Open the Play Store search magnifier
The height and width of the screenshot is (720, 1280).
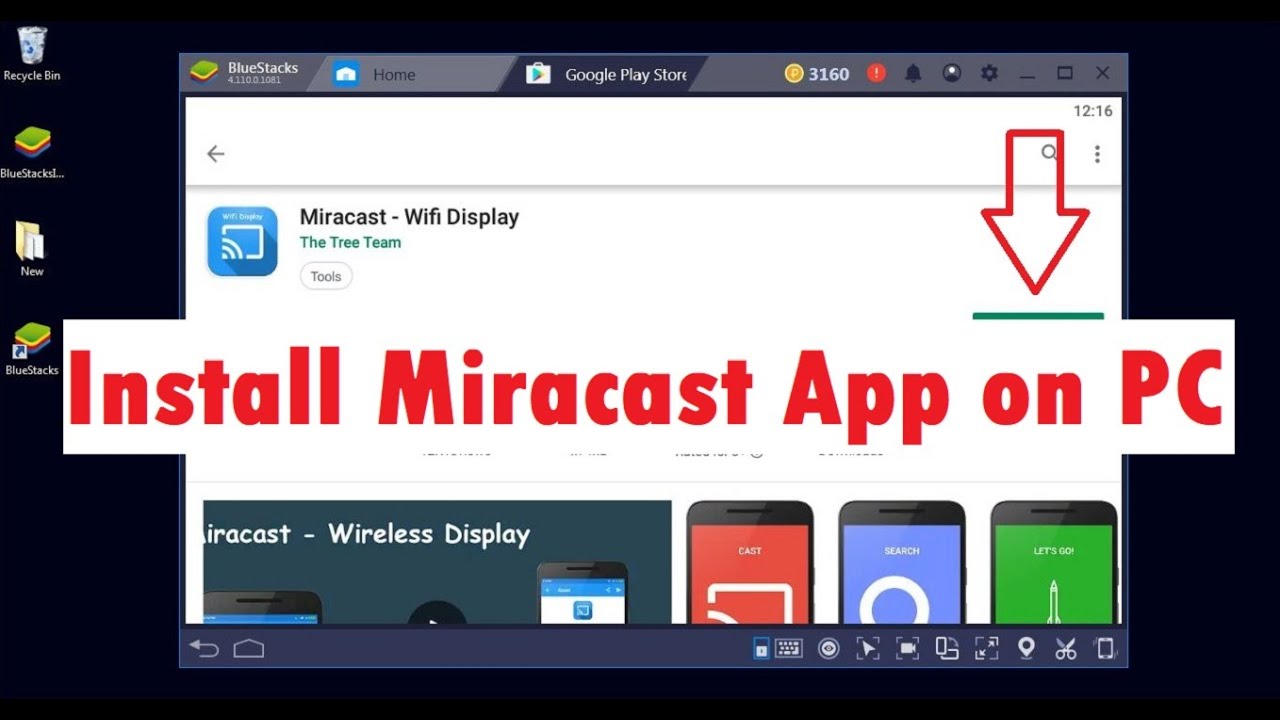1049,153
